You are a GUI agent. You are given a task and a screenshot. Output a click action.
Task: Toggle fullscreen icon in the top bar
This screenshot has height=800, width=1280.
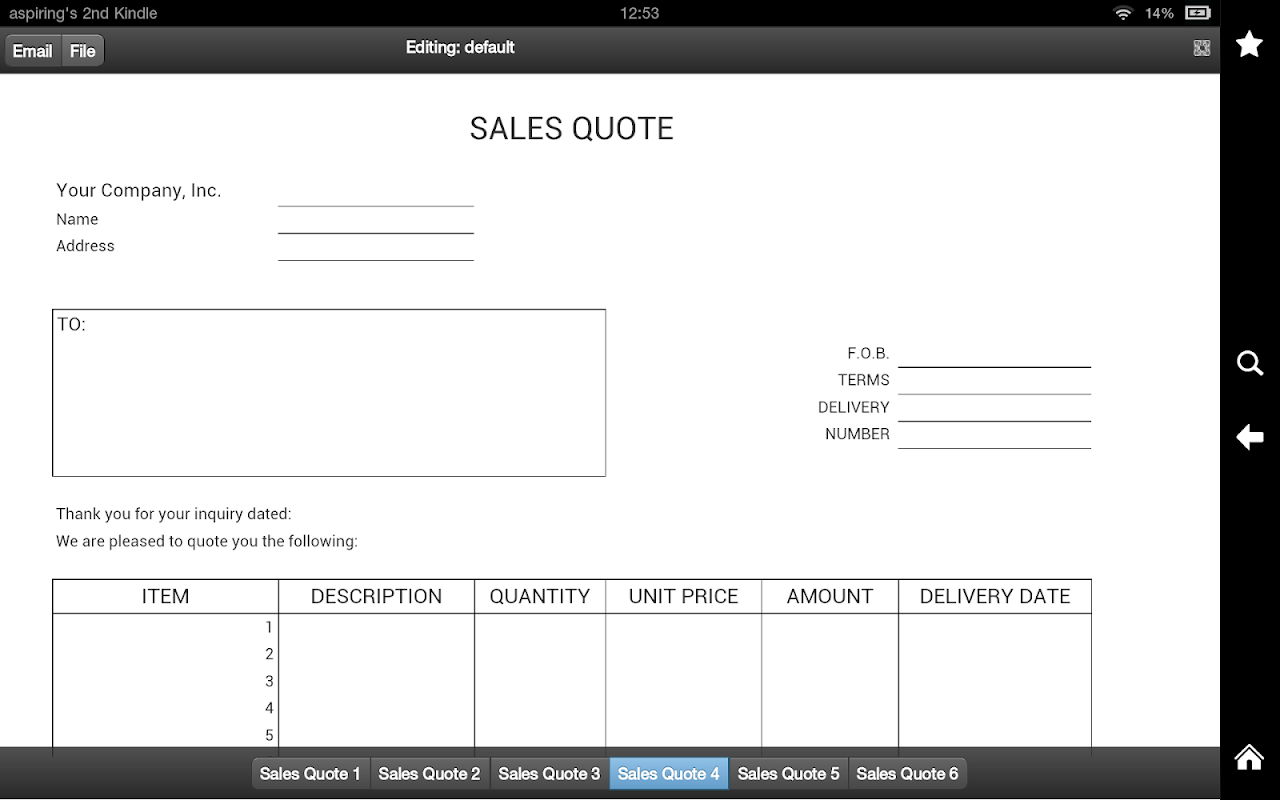point(1202,48)
